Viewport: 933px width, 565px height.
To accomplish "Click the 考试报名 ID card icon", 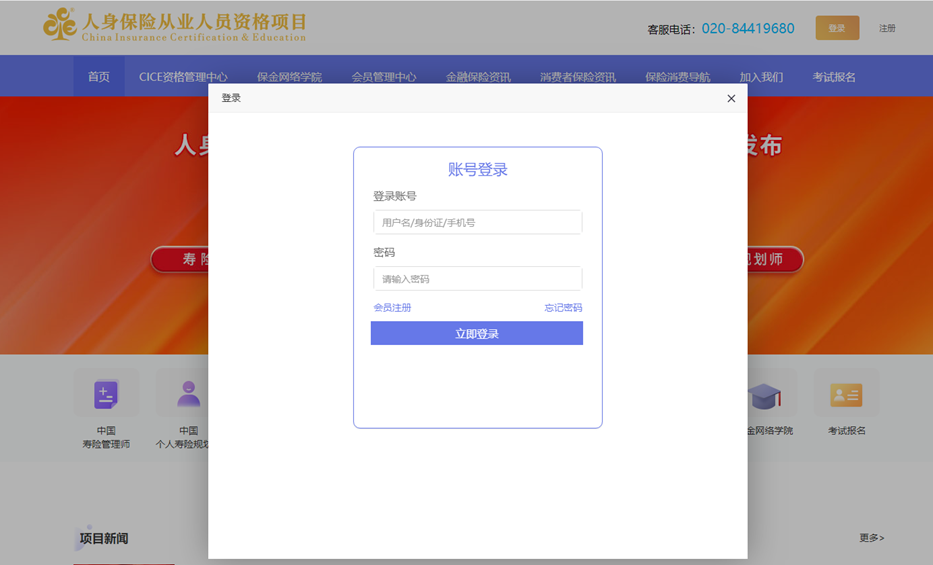I will [x=846, y=395].
